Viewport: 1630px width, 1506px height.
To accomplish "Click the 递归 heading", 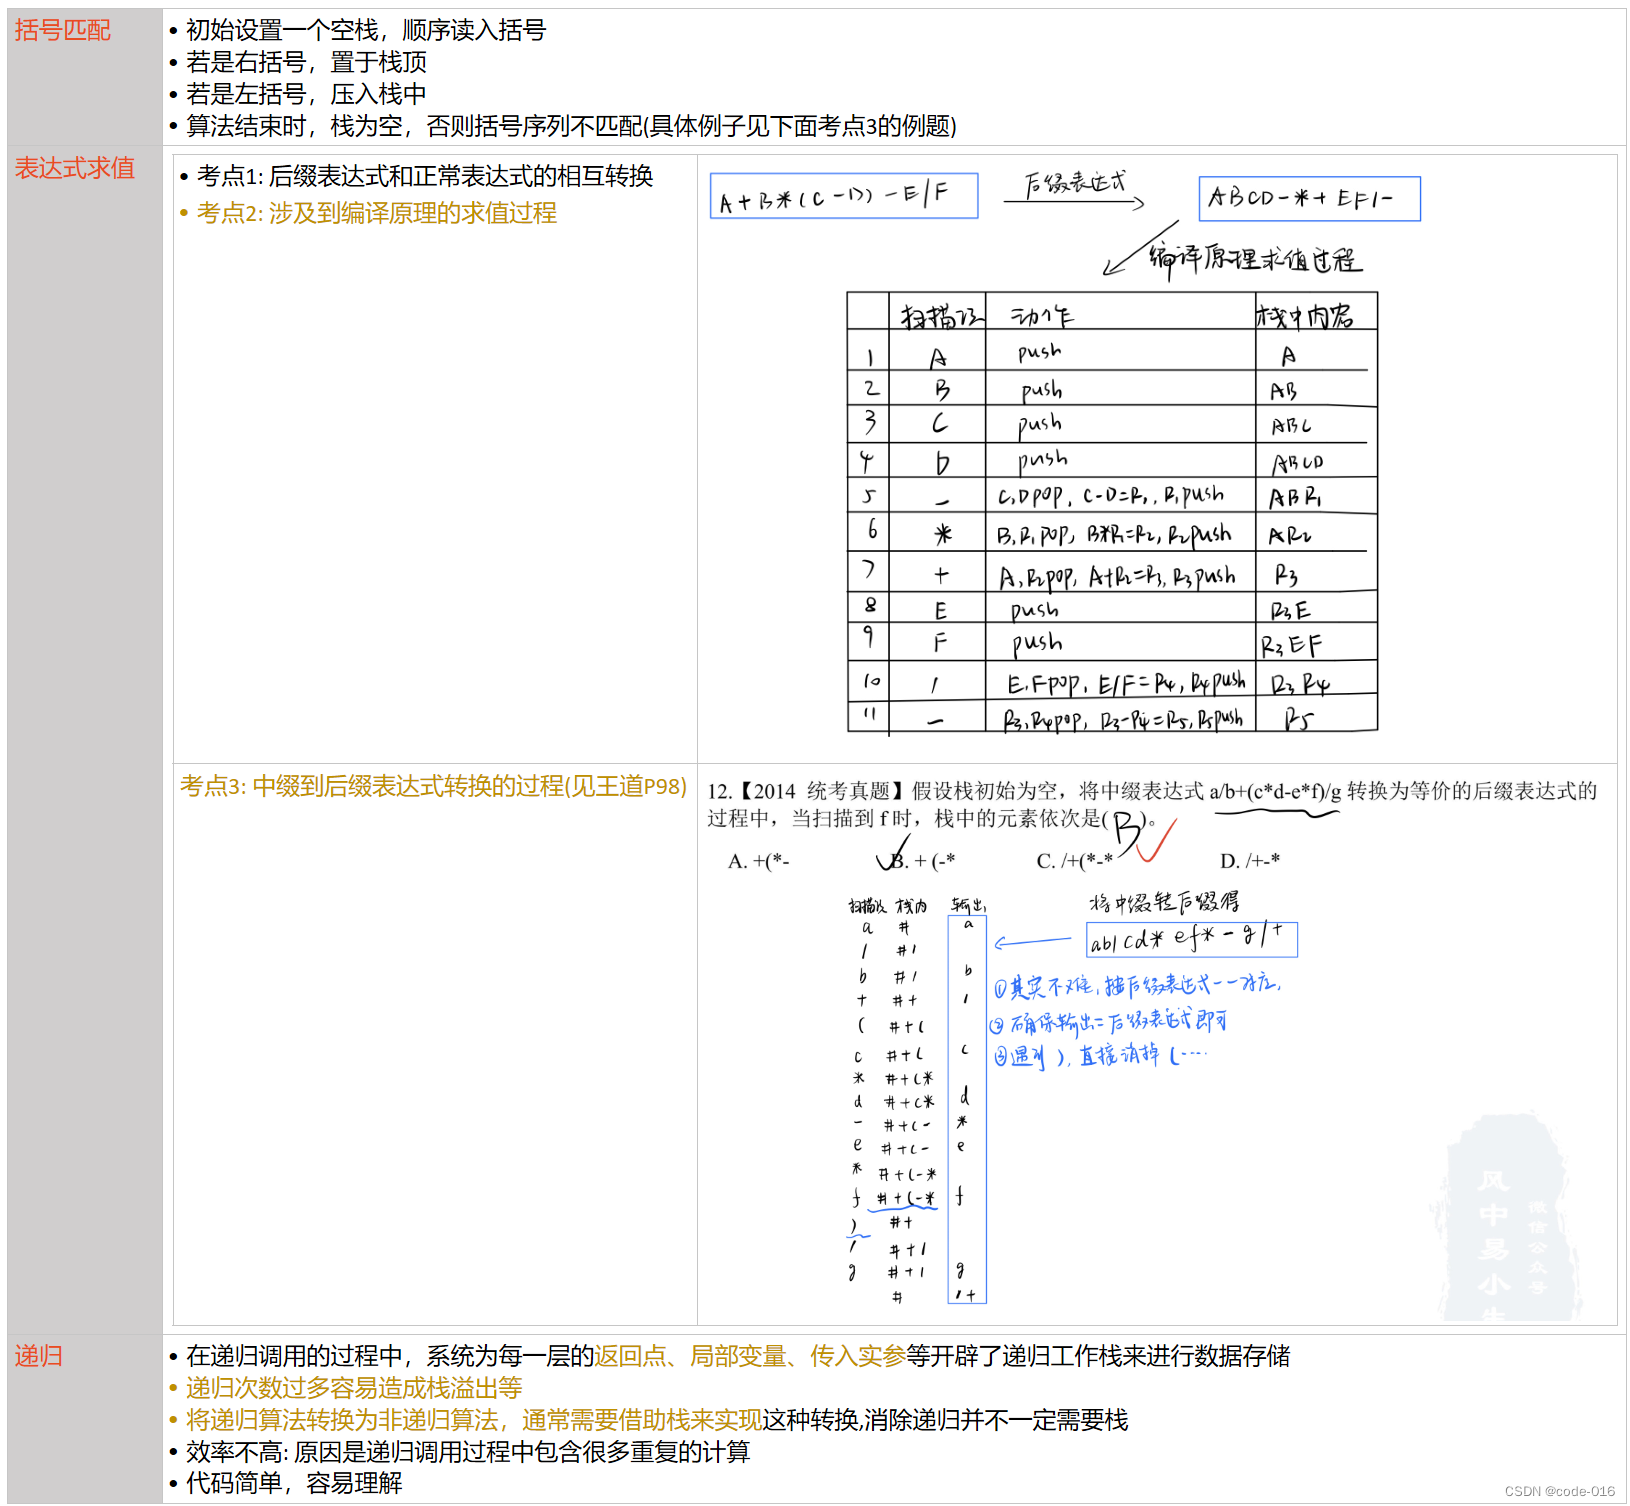I will pyautogui.click(x=38, y=1356).
